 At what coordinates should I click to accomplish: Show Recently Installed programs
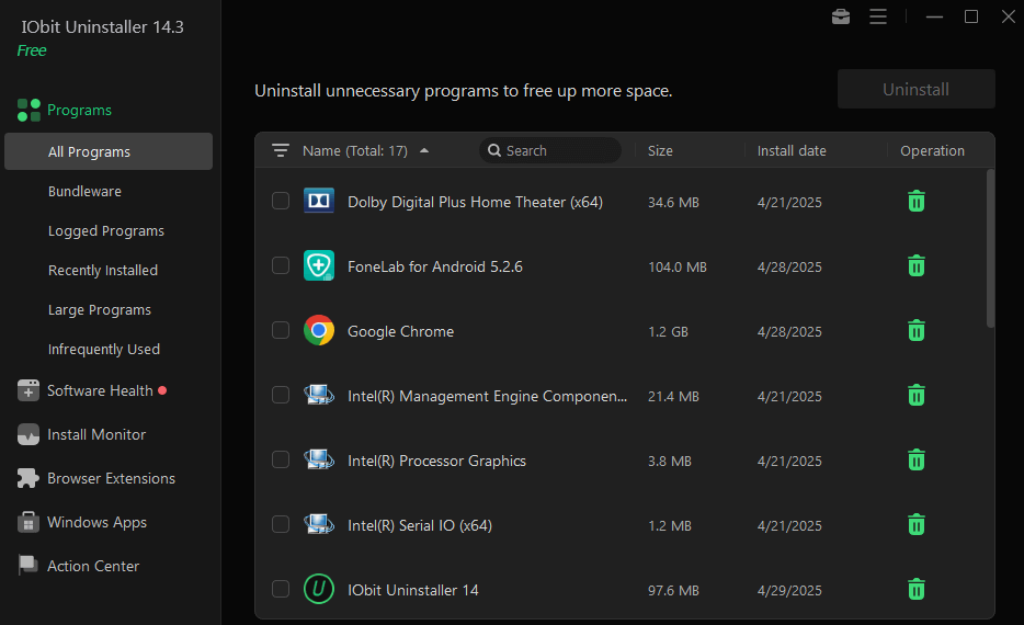(x=103, y=270)
